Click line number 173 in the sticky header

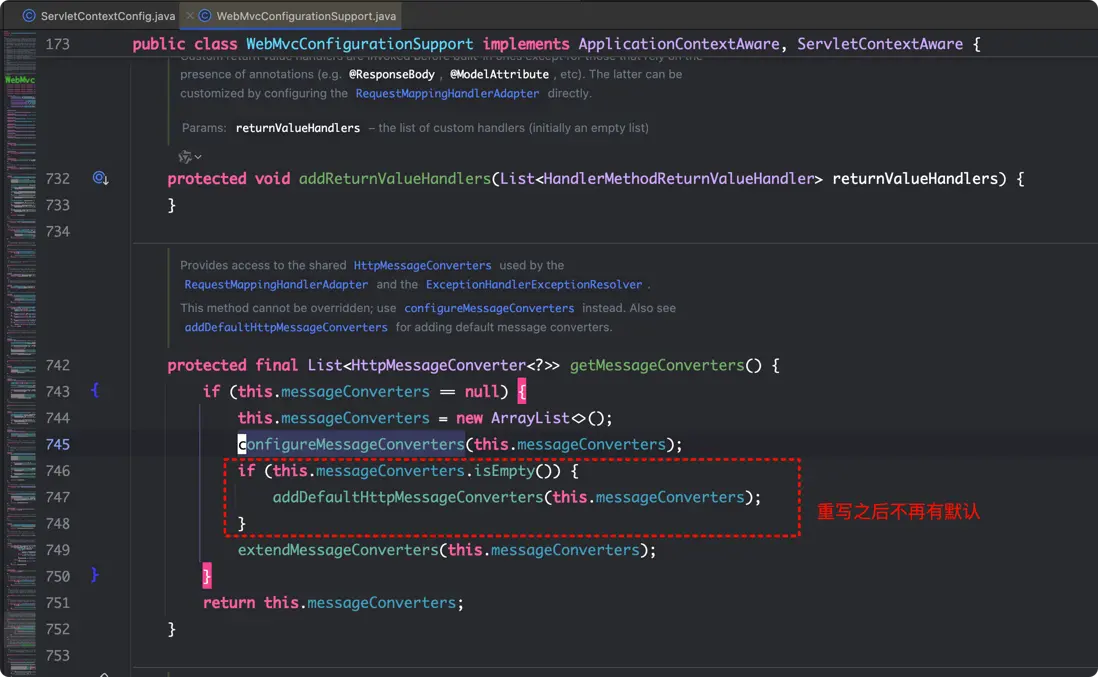click(x=57, y=44)
